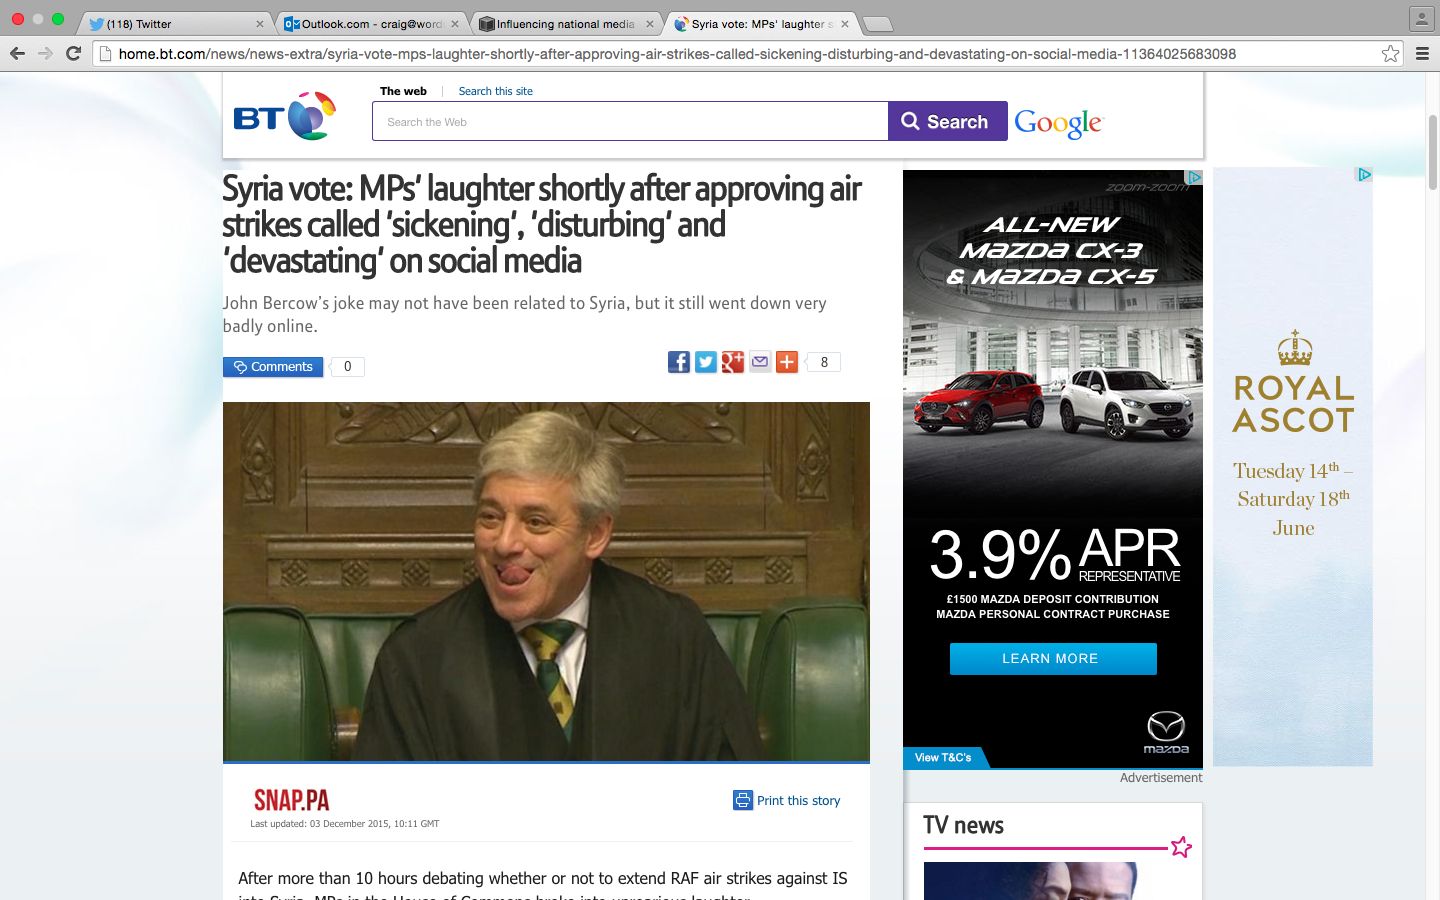1440x900 pixels.
Task: Click the Print this story link
Action: [x=798, y=801]
